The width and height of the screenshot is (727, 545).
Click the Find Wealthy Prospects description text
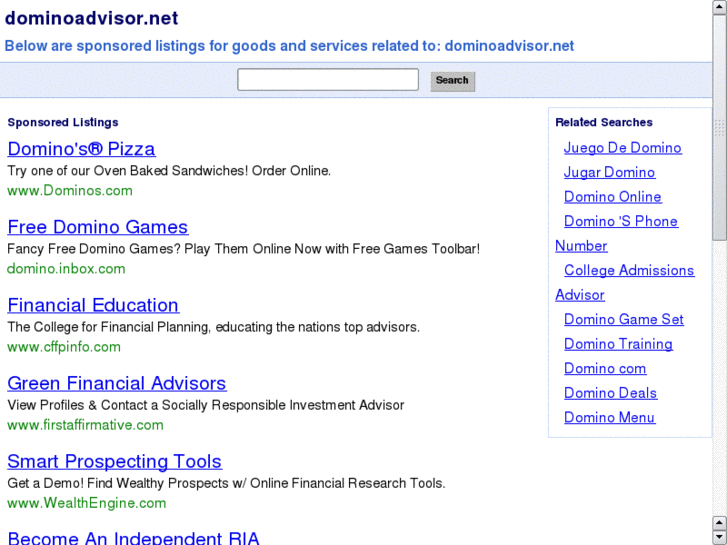(226, 483)
